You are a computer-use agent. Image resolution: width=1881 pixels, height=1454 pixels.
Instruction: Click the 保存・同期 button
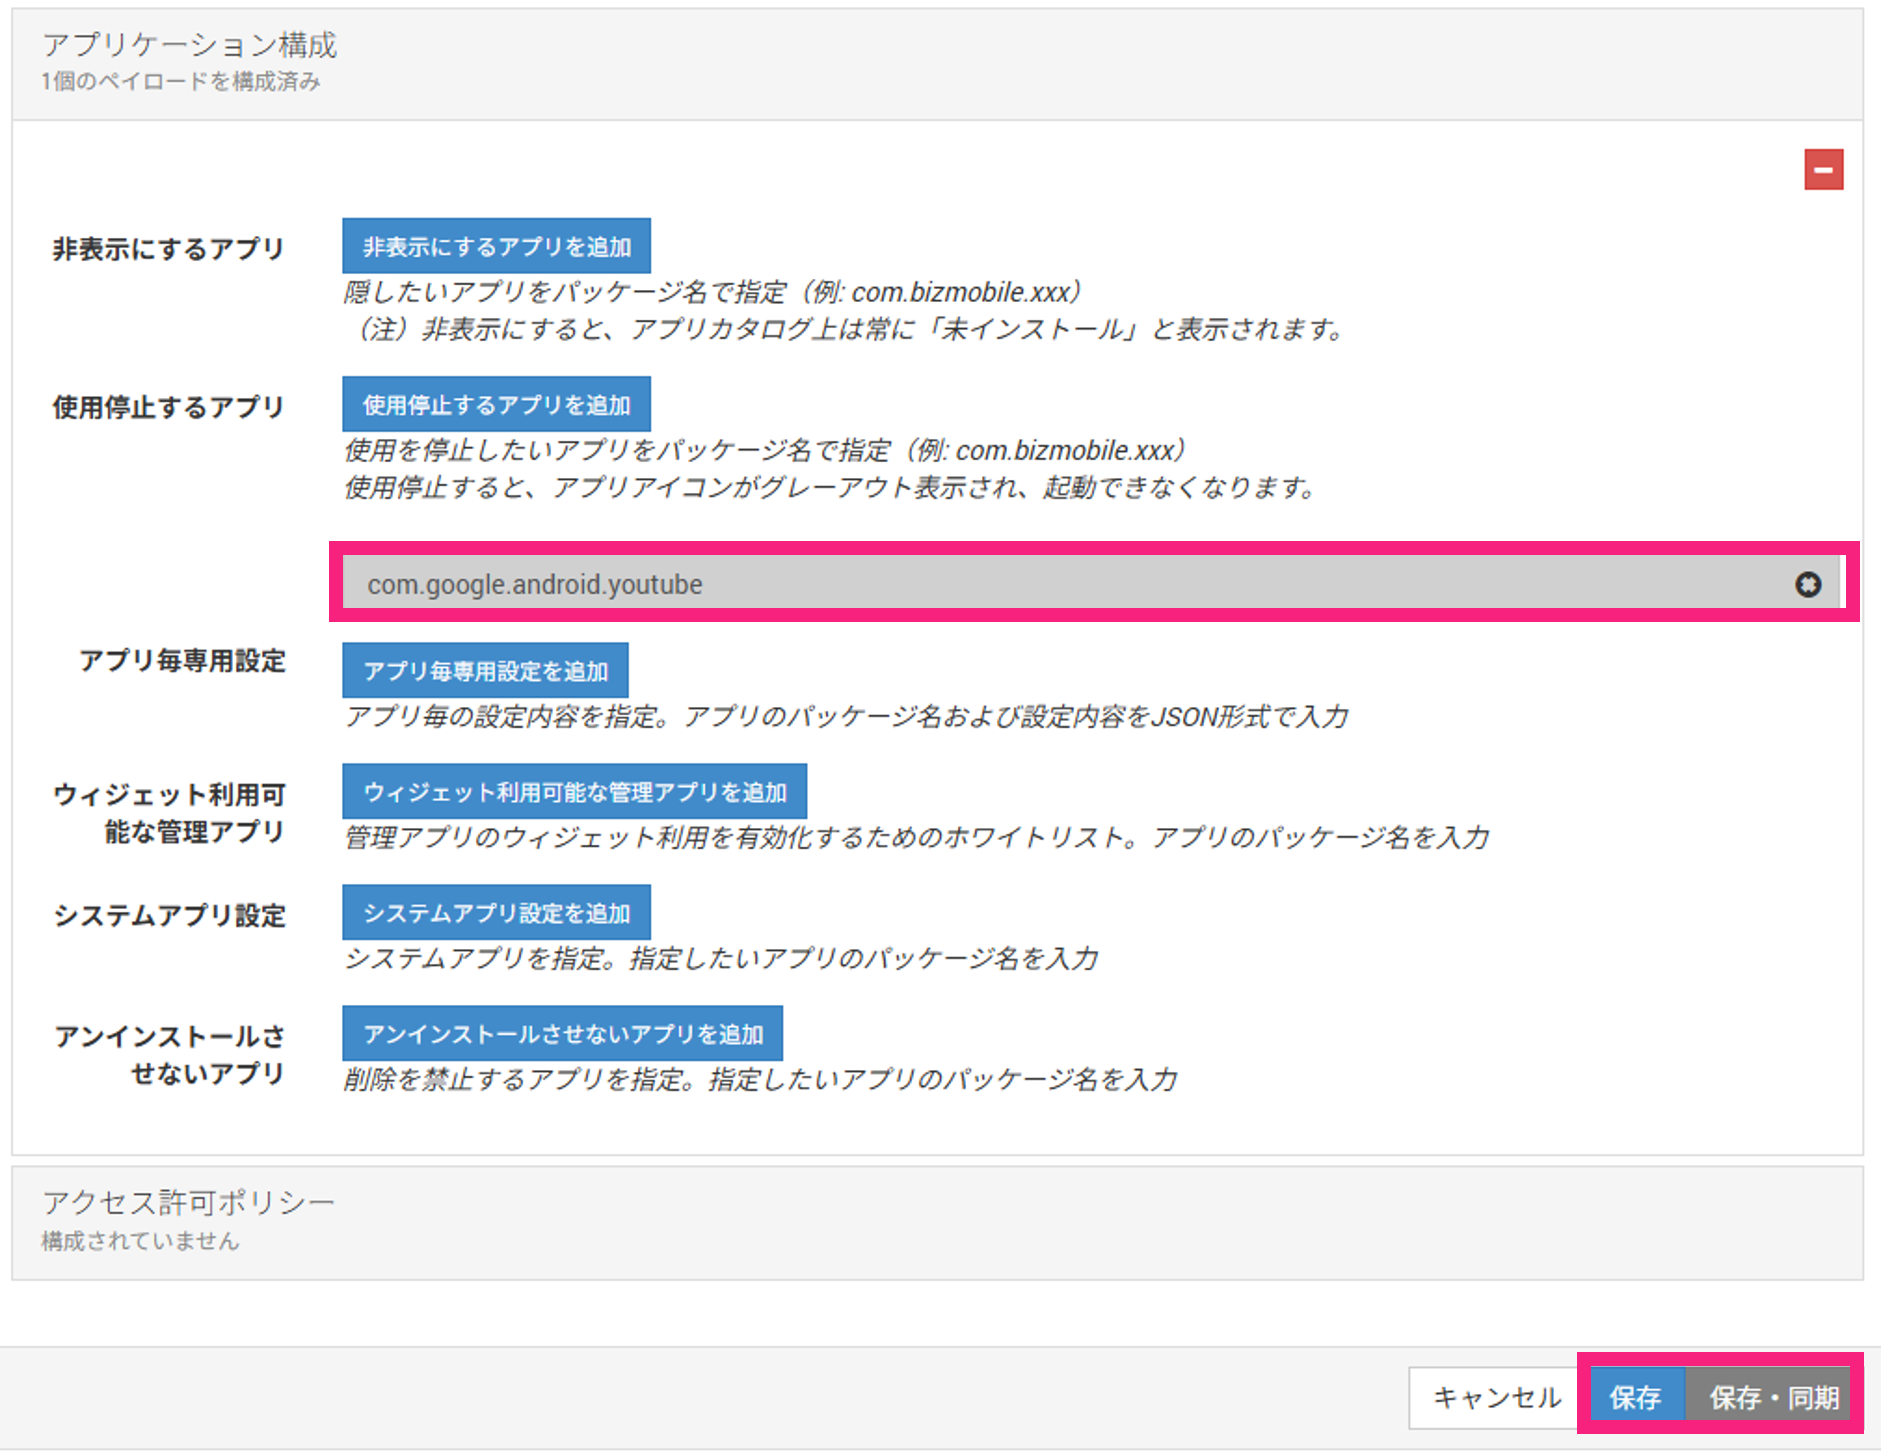[x=1772, y=1397]
